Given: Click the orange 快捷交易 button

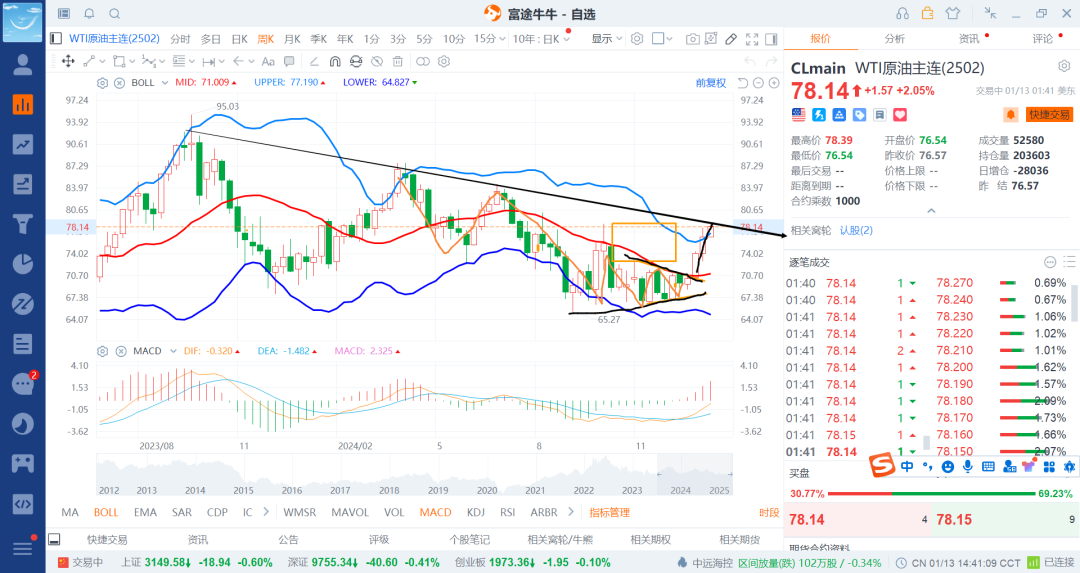Looking at the screenshot, I should coord(1049,115).
